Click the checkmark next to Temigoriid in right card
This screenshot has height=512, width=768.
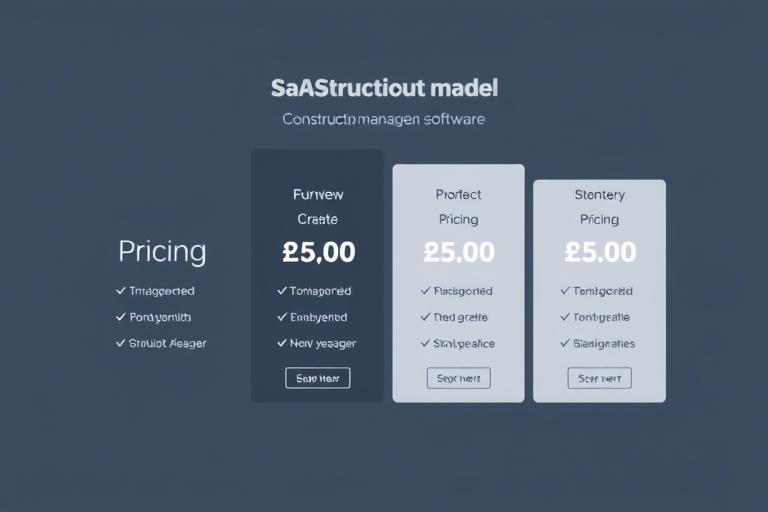pyautogui.click(x=565, y=291)
